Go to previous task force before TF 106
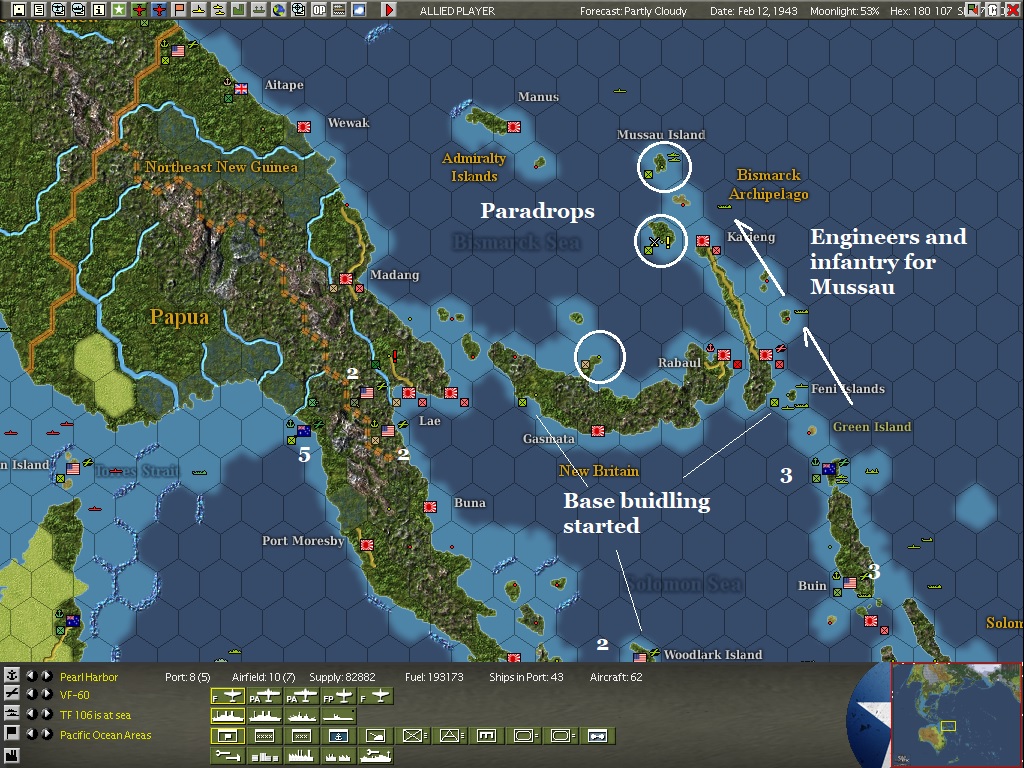 tap(31, 714)
